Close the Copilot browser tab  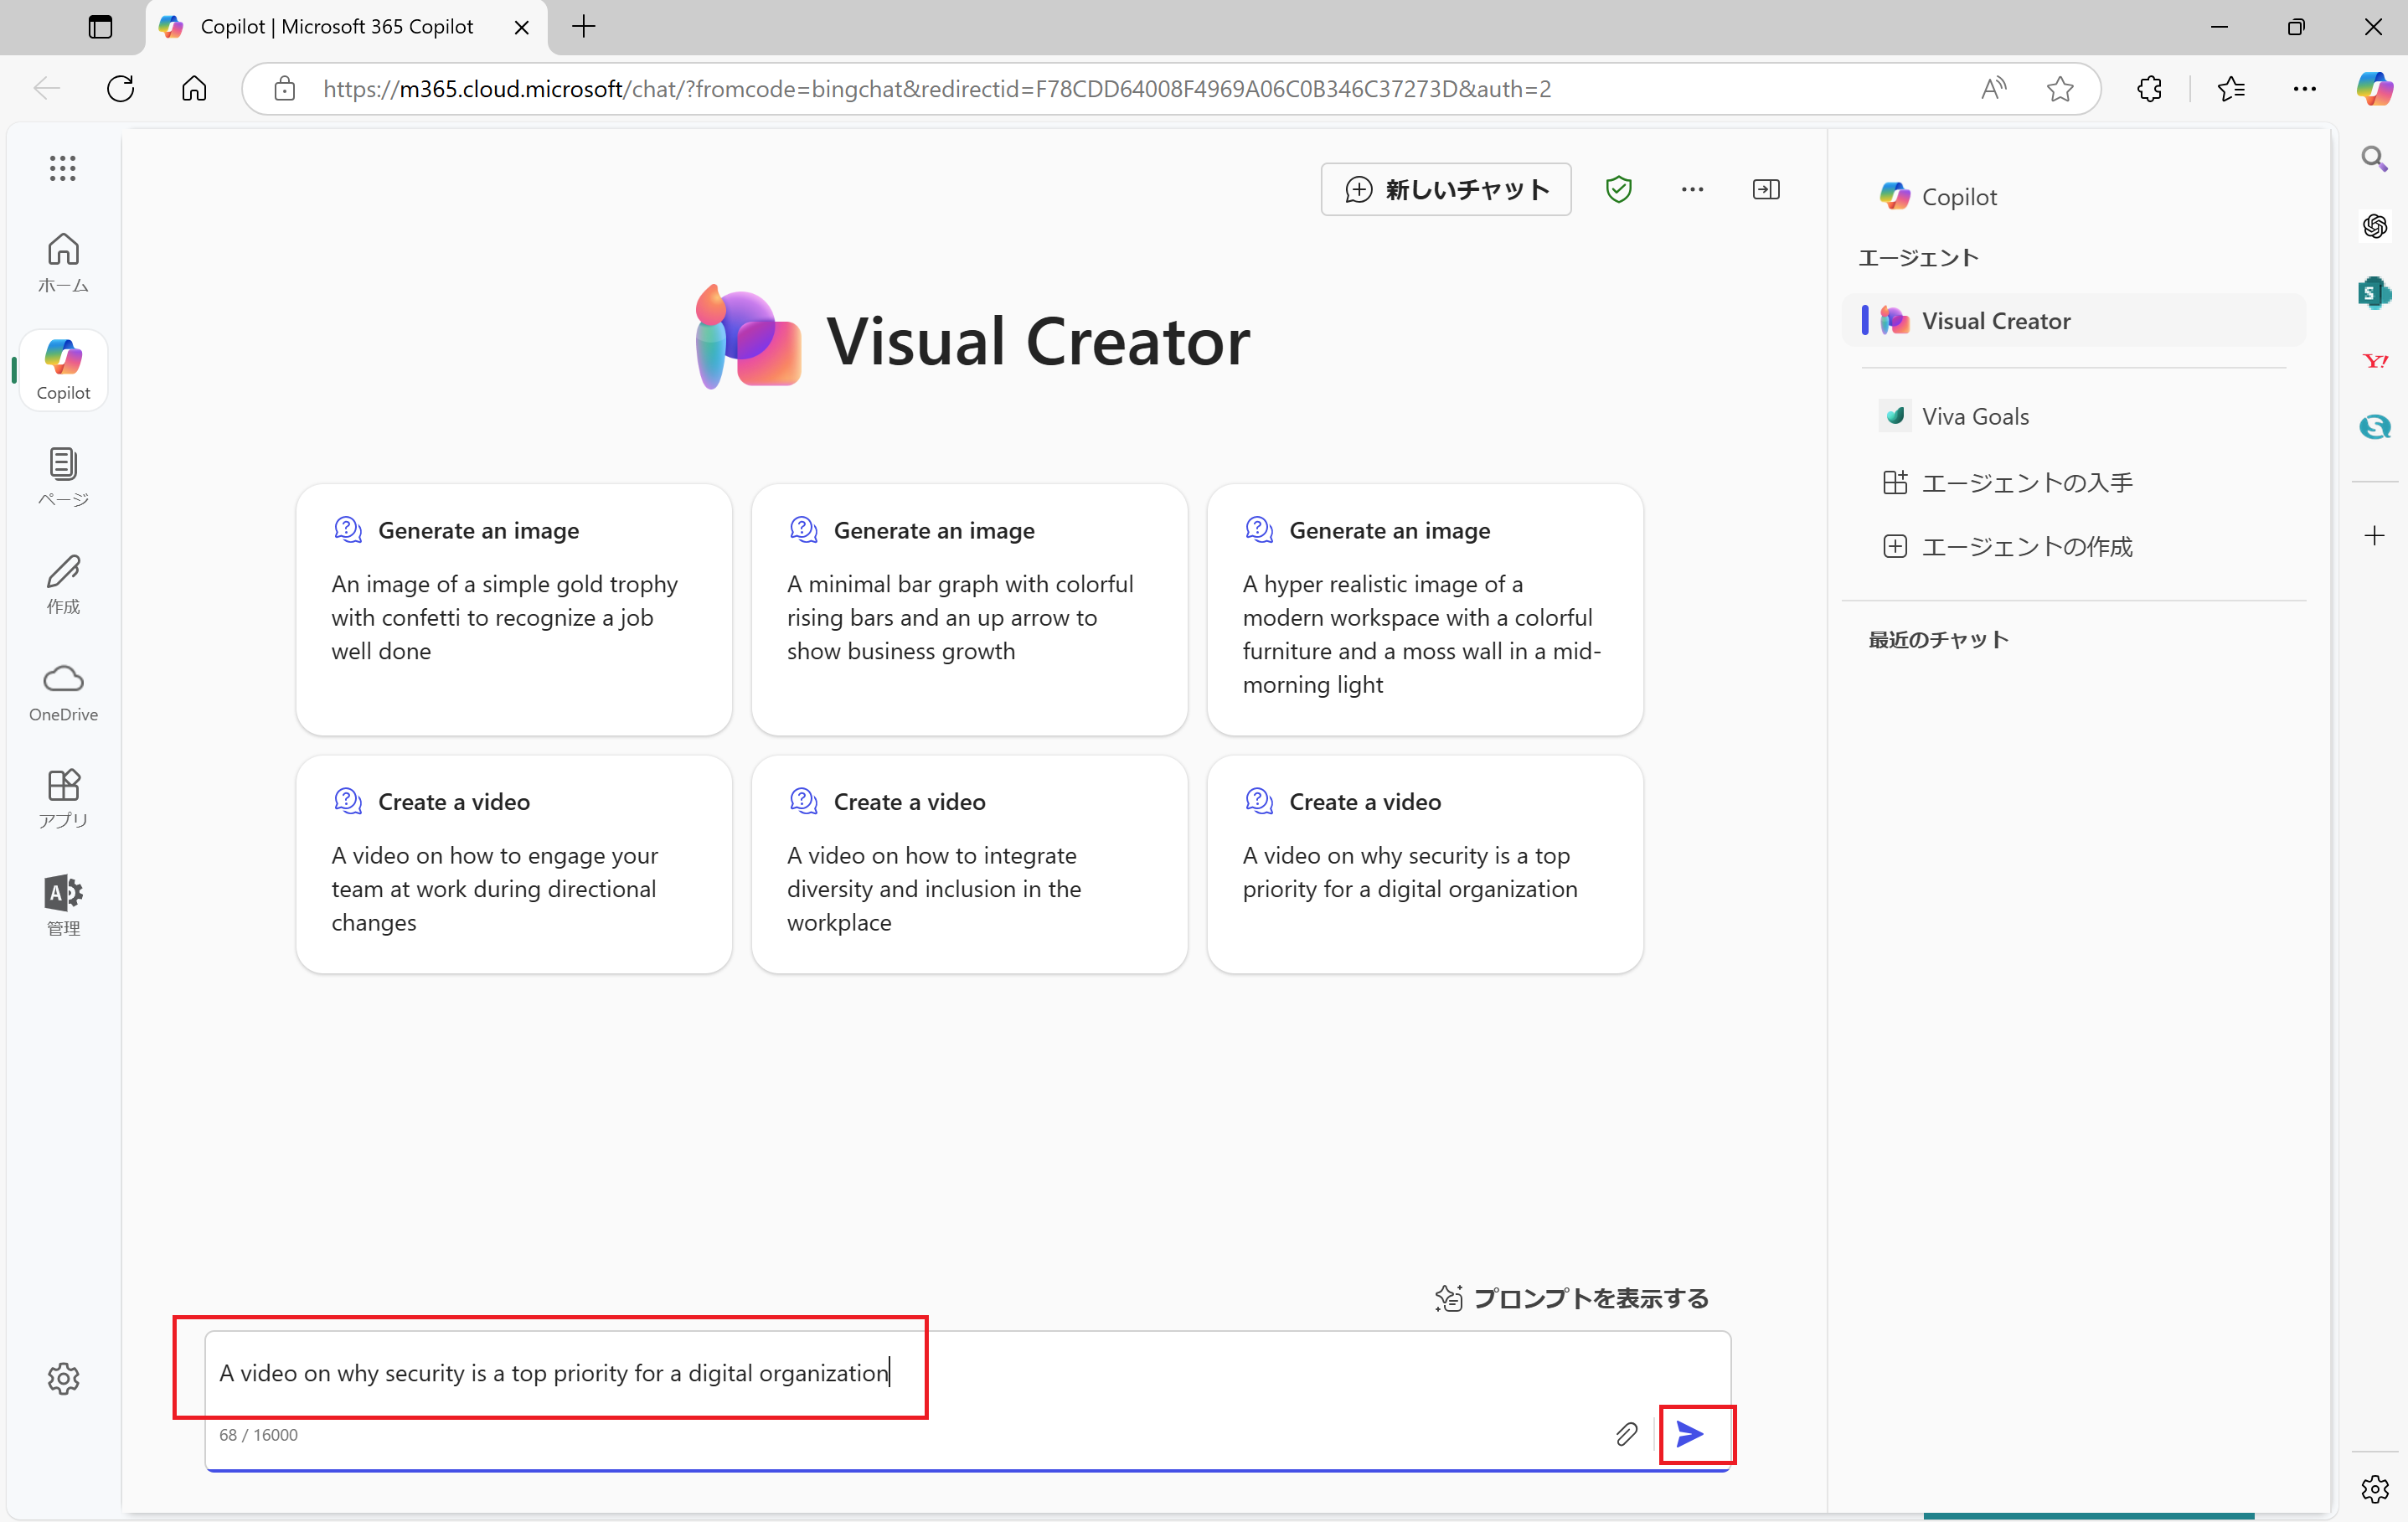pyautogui.click(x=522, y=27)
